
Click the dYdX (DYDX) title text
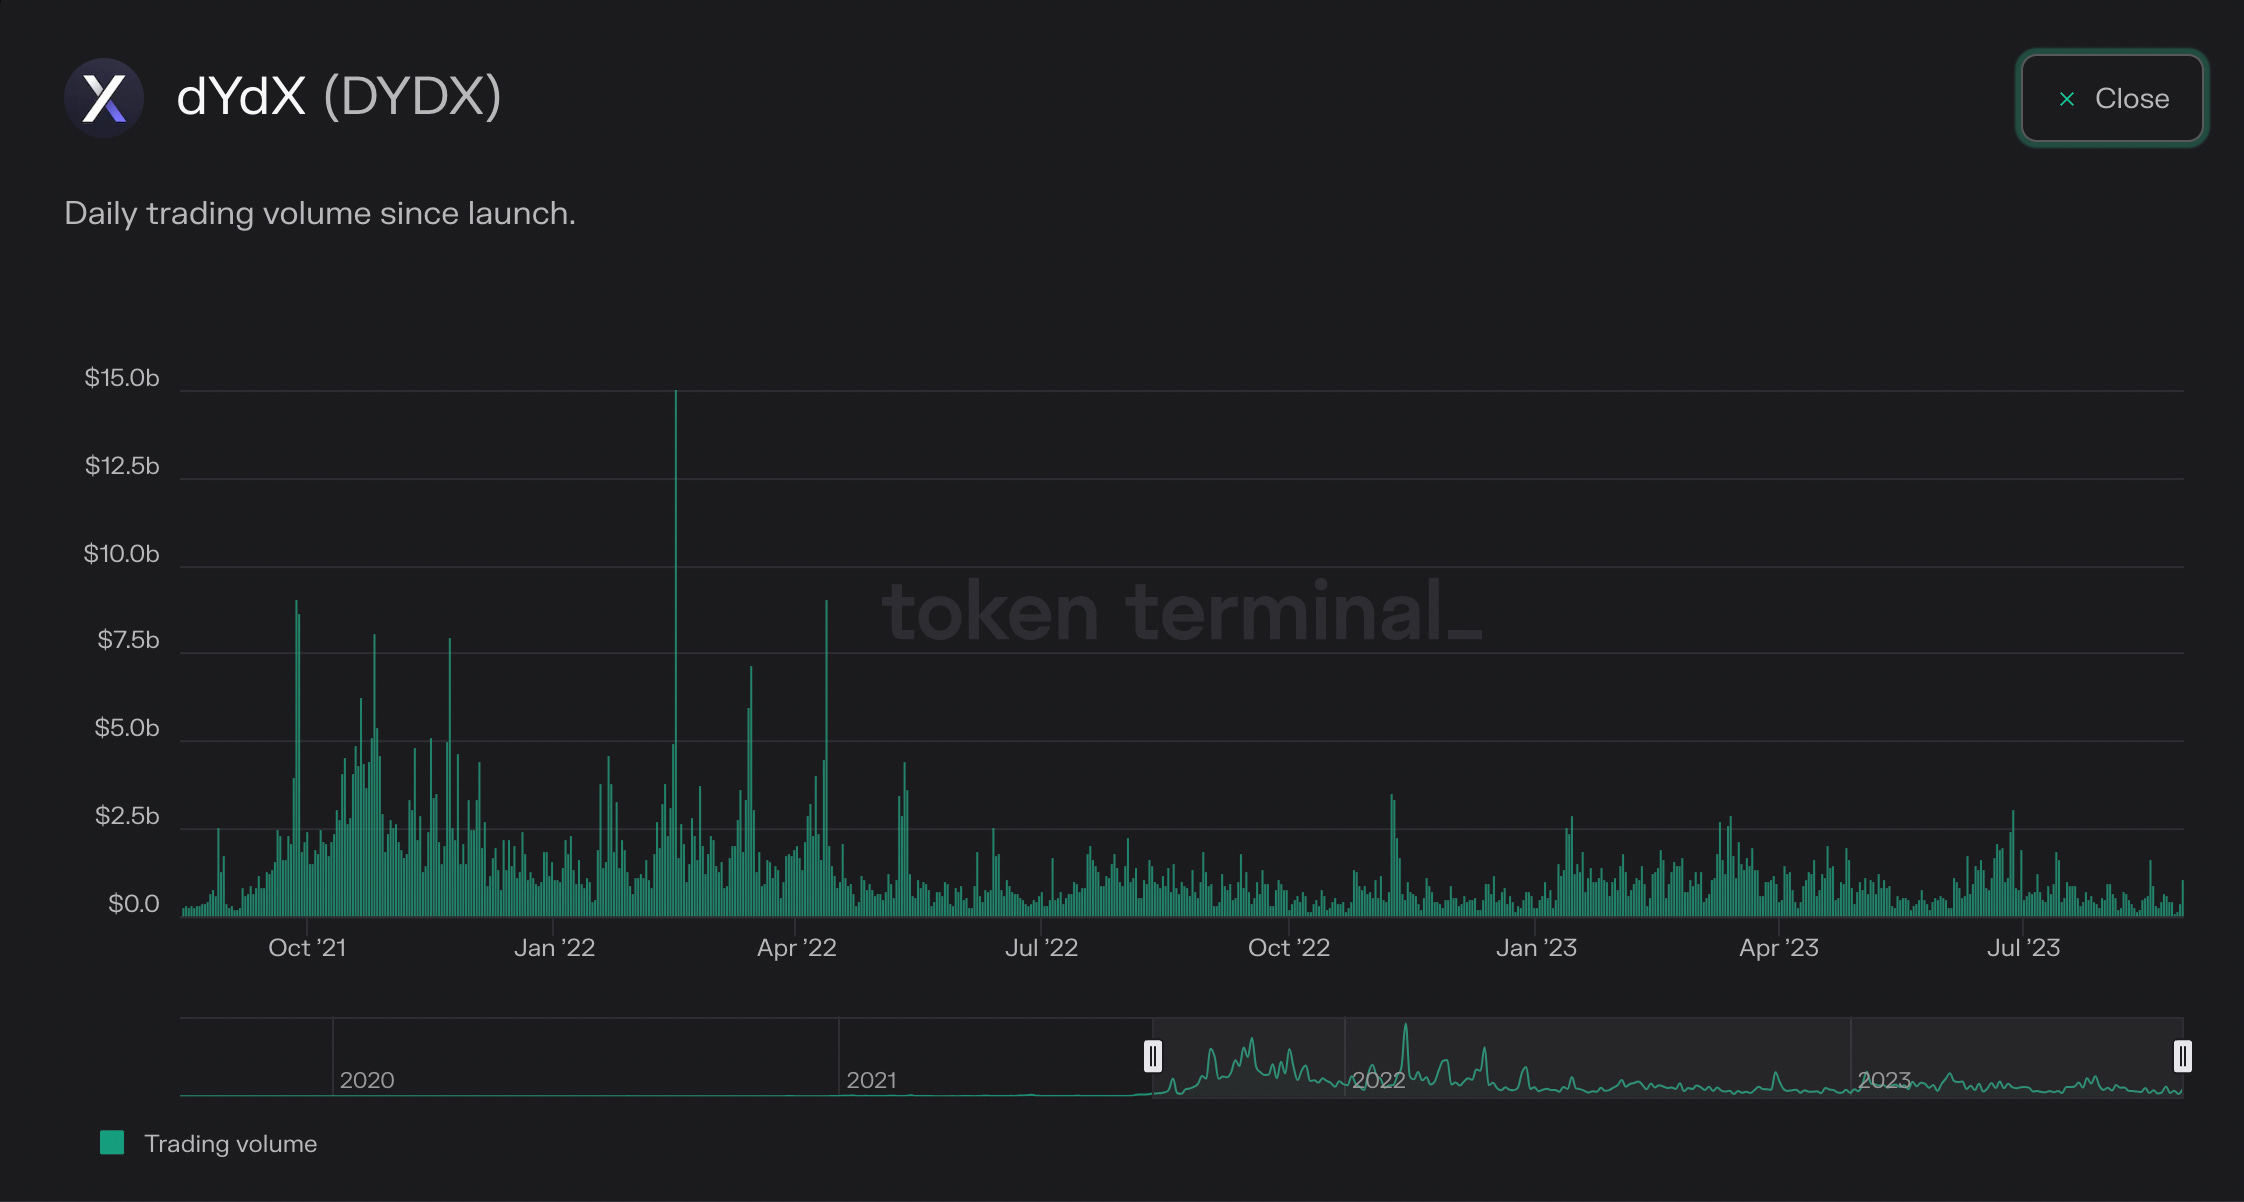coord(338,97)
